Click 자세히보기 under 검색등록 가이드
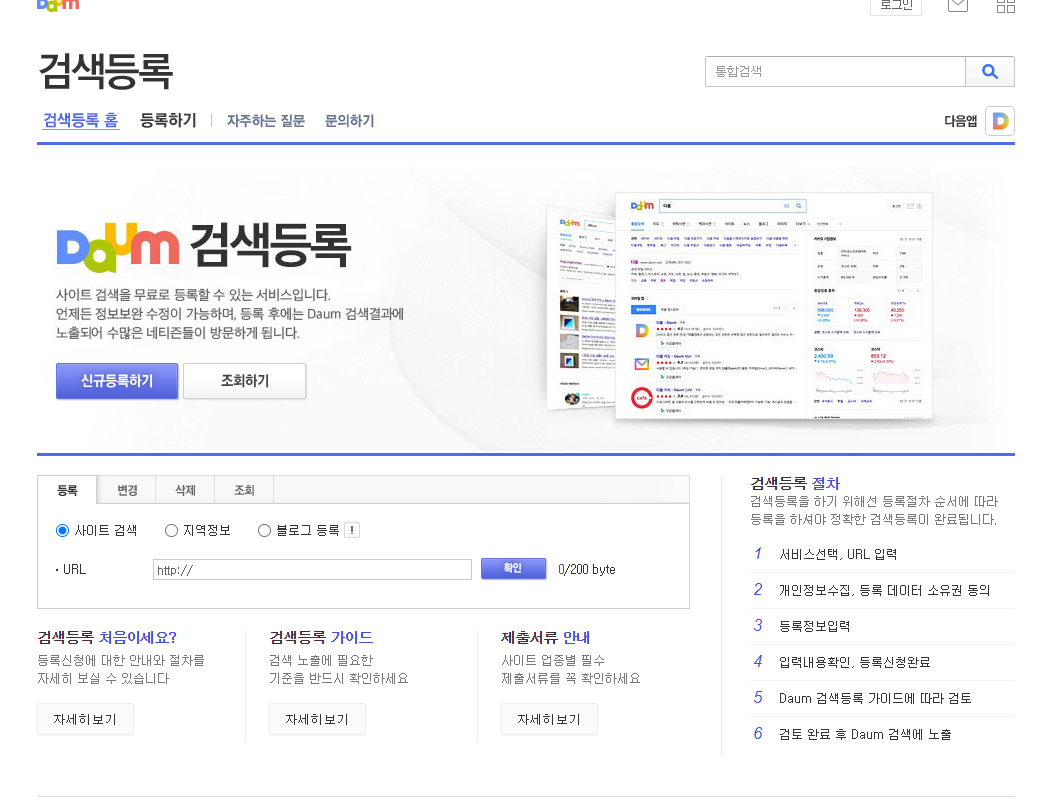 (317, 719)
